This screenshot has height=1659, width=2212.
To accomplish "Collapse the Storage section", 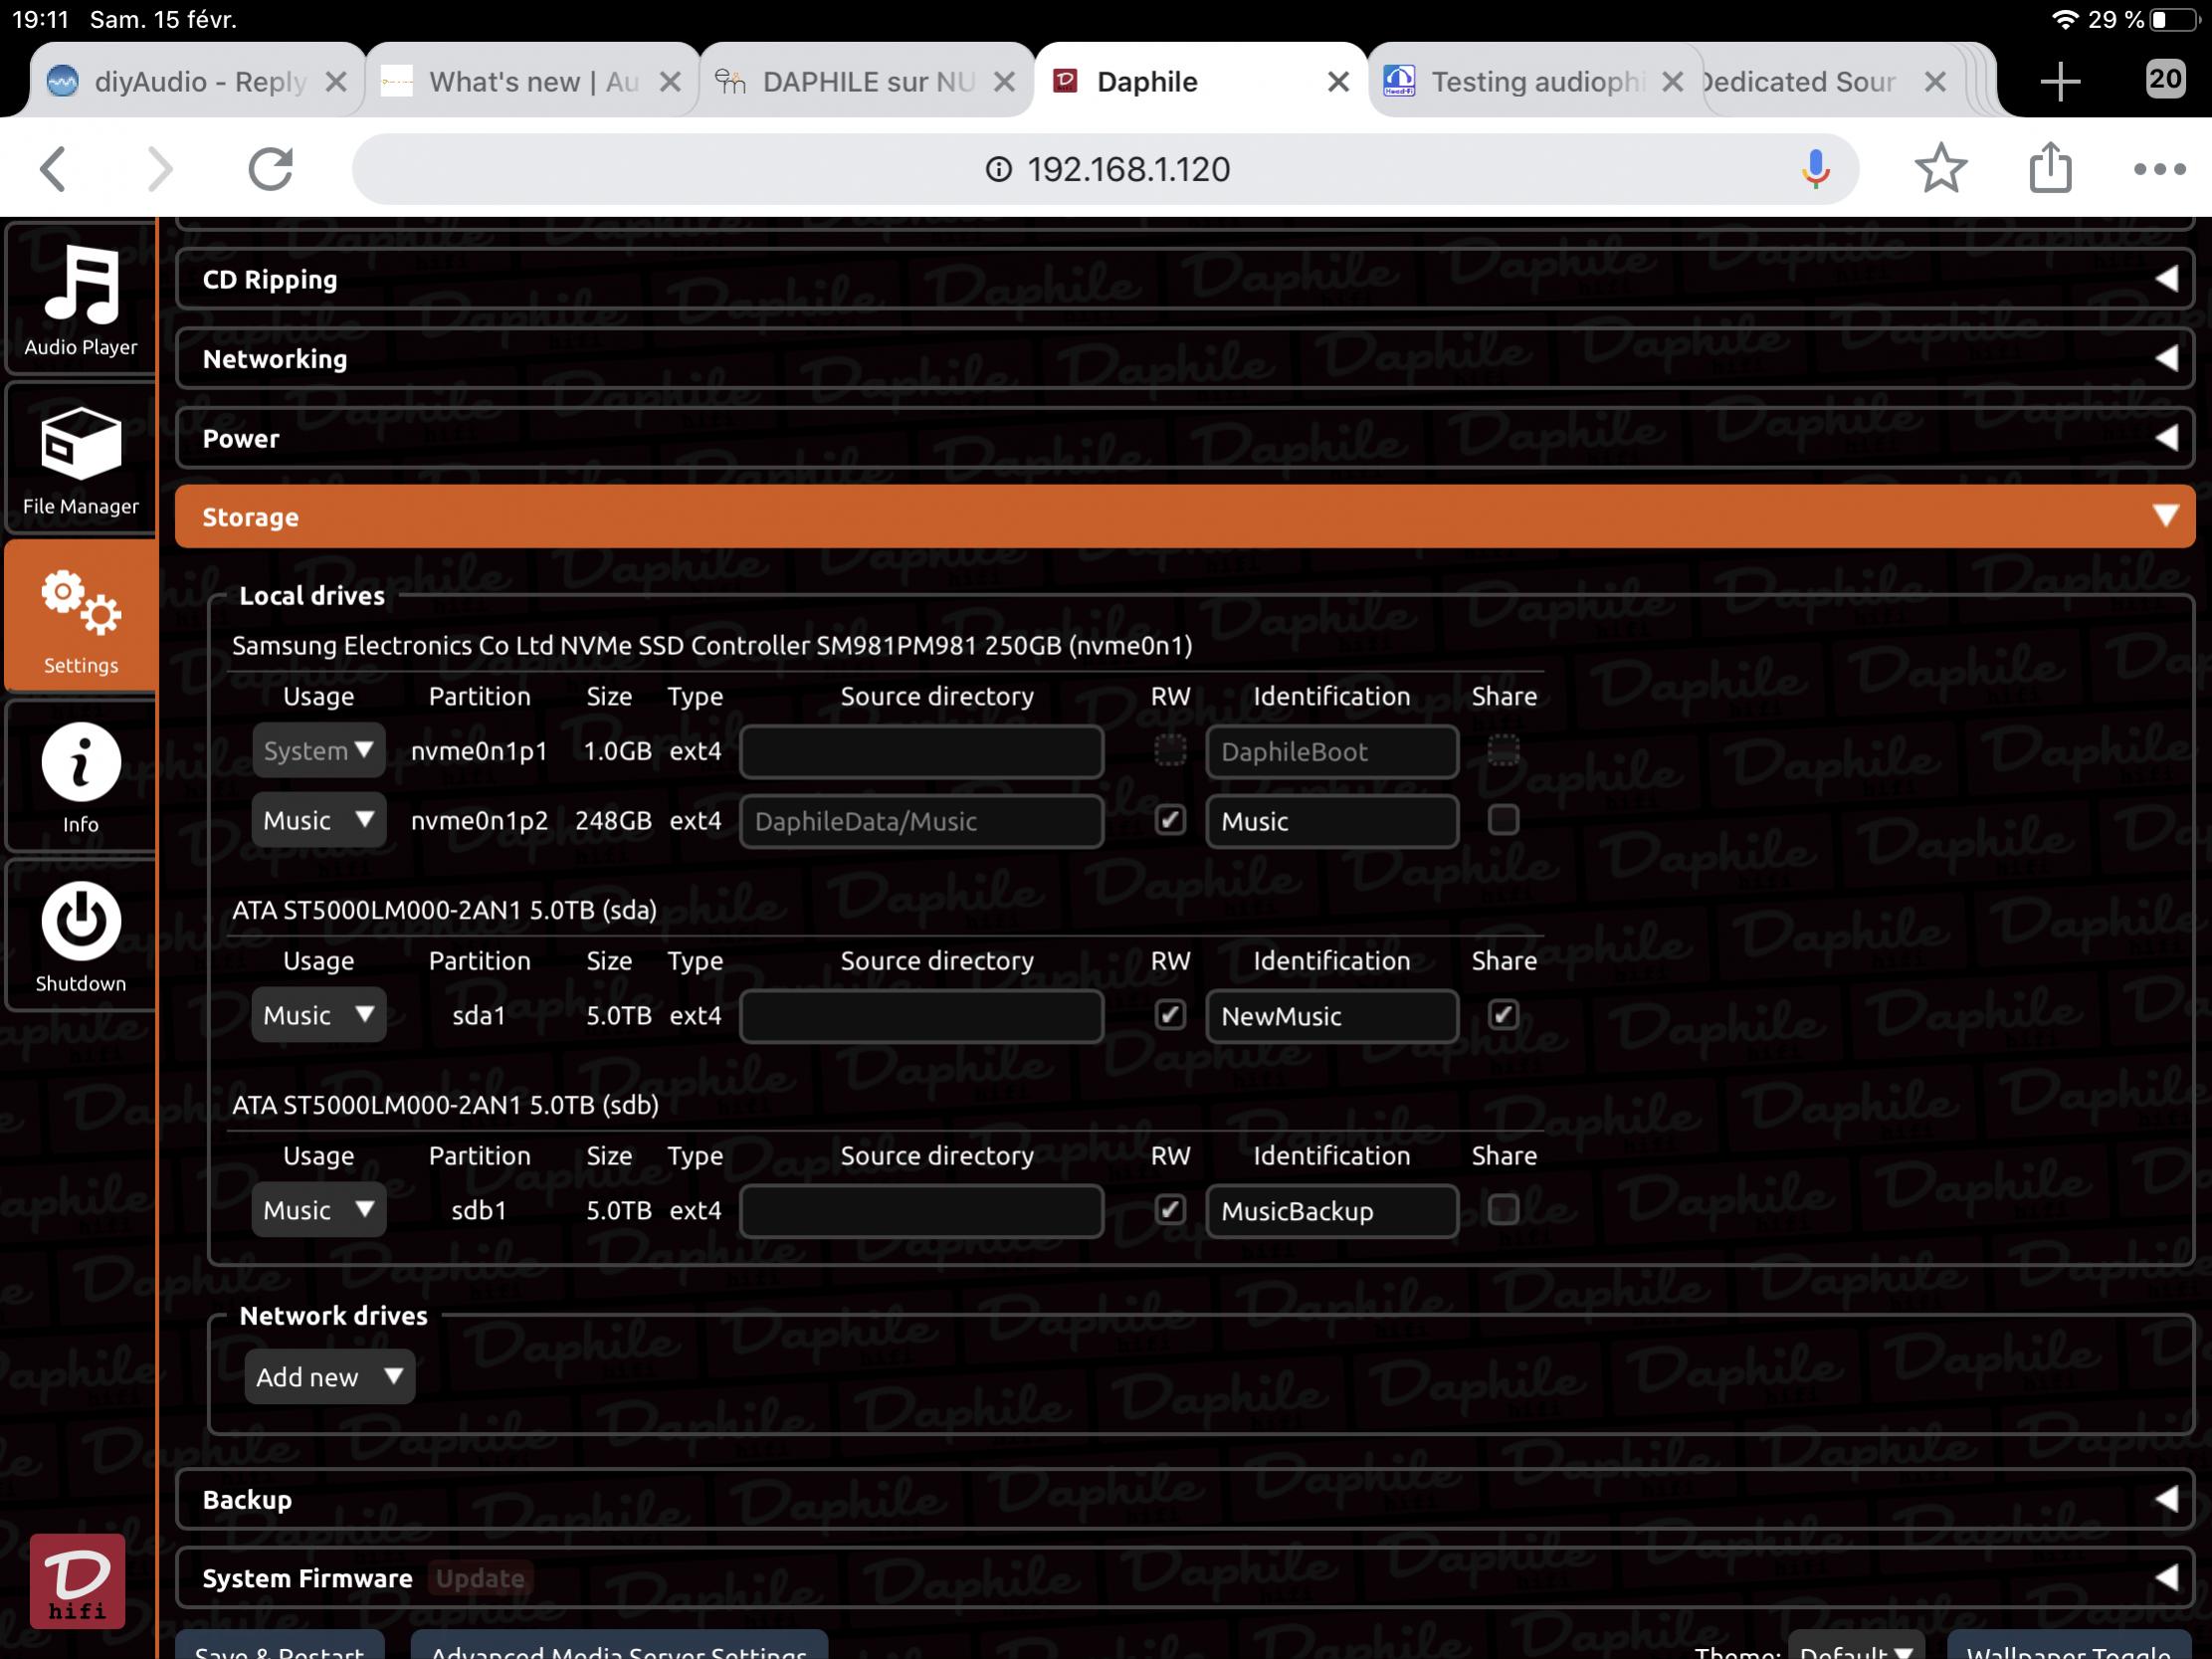I will coord(1184,517).
